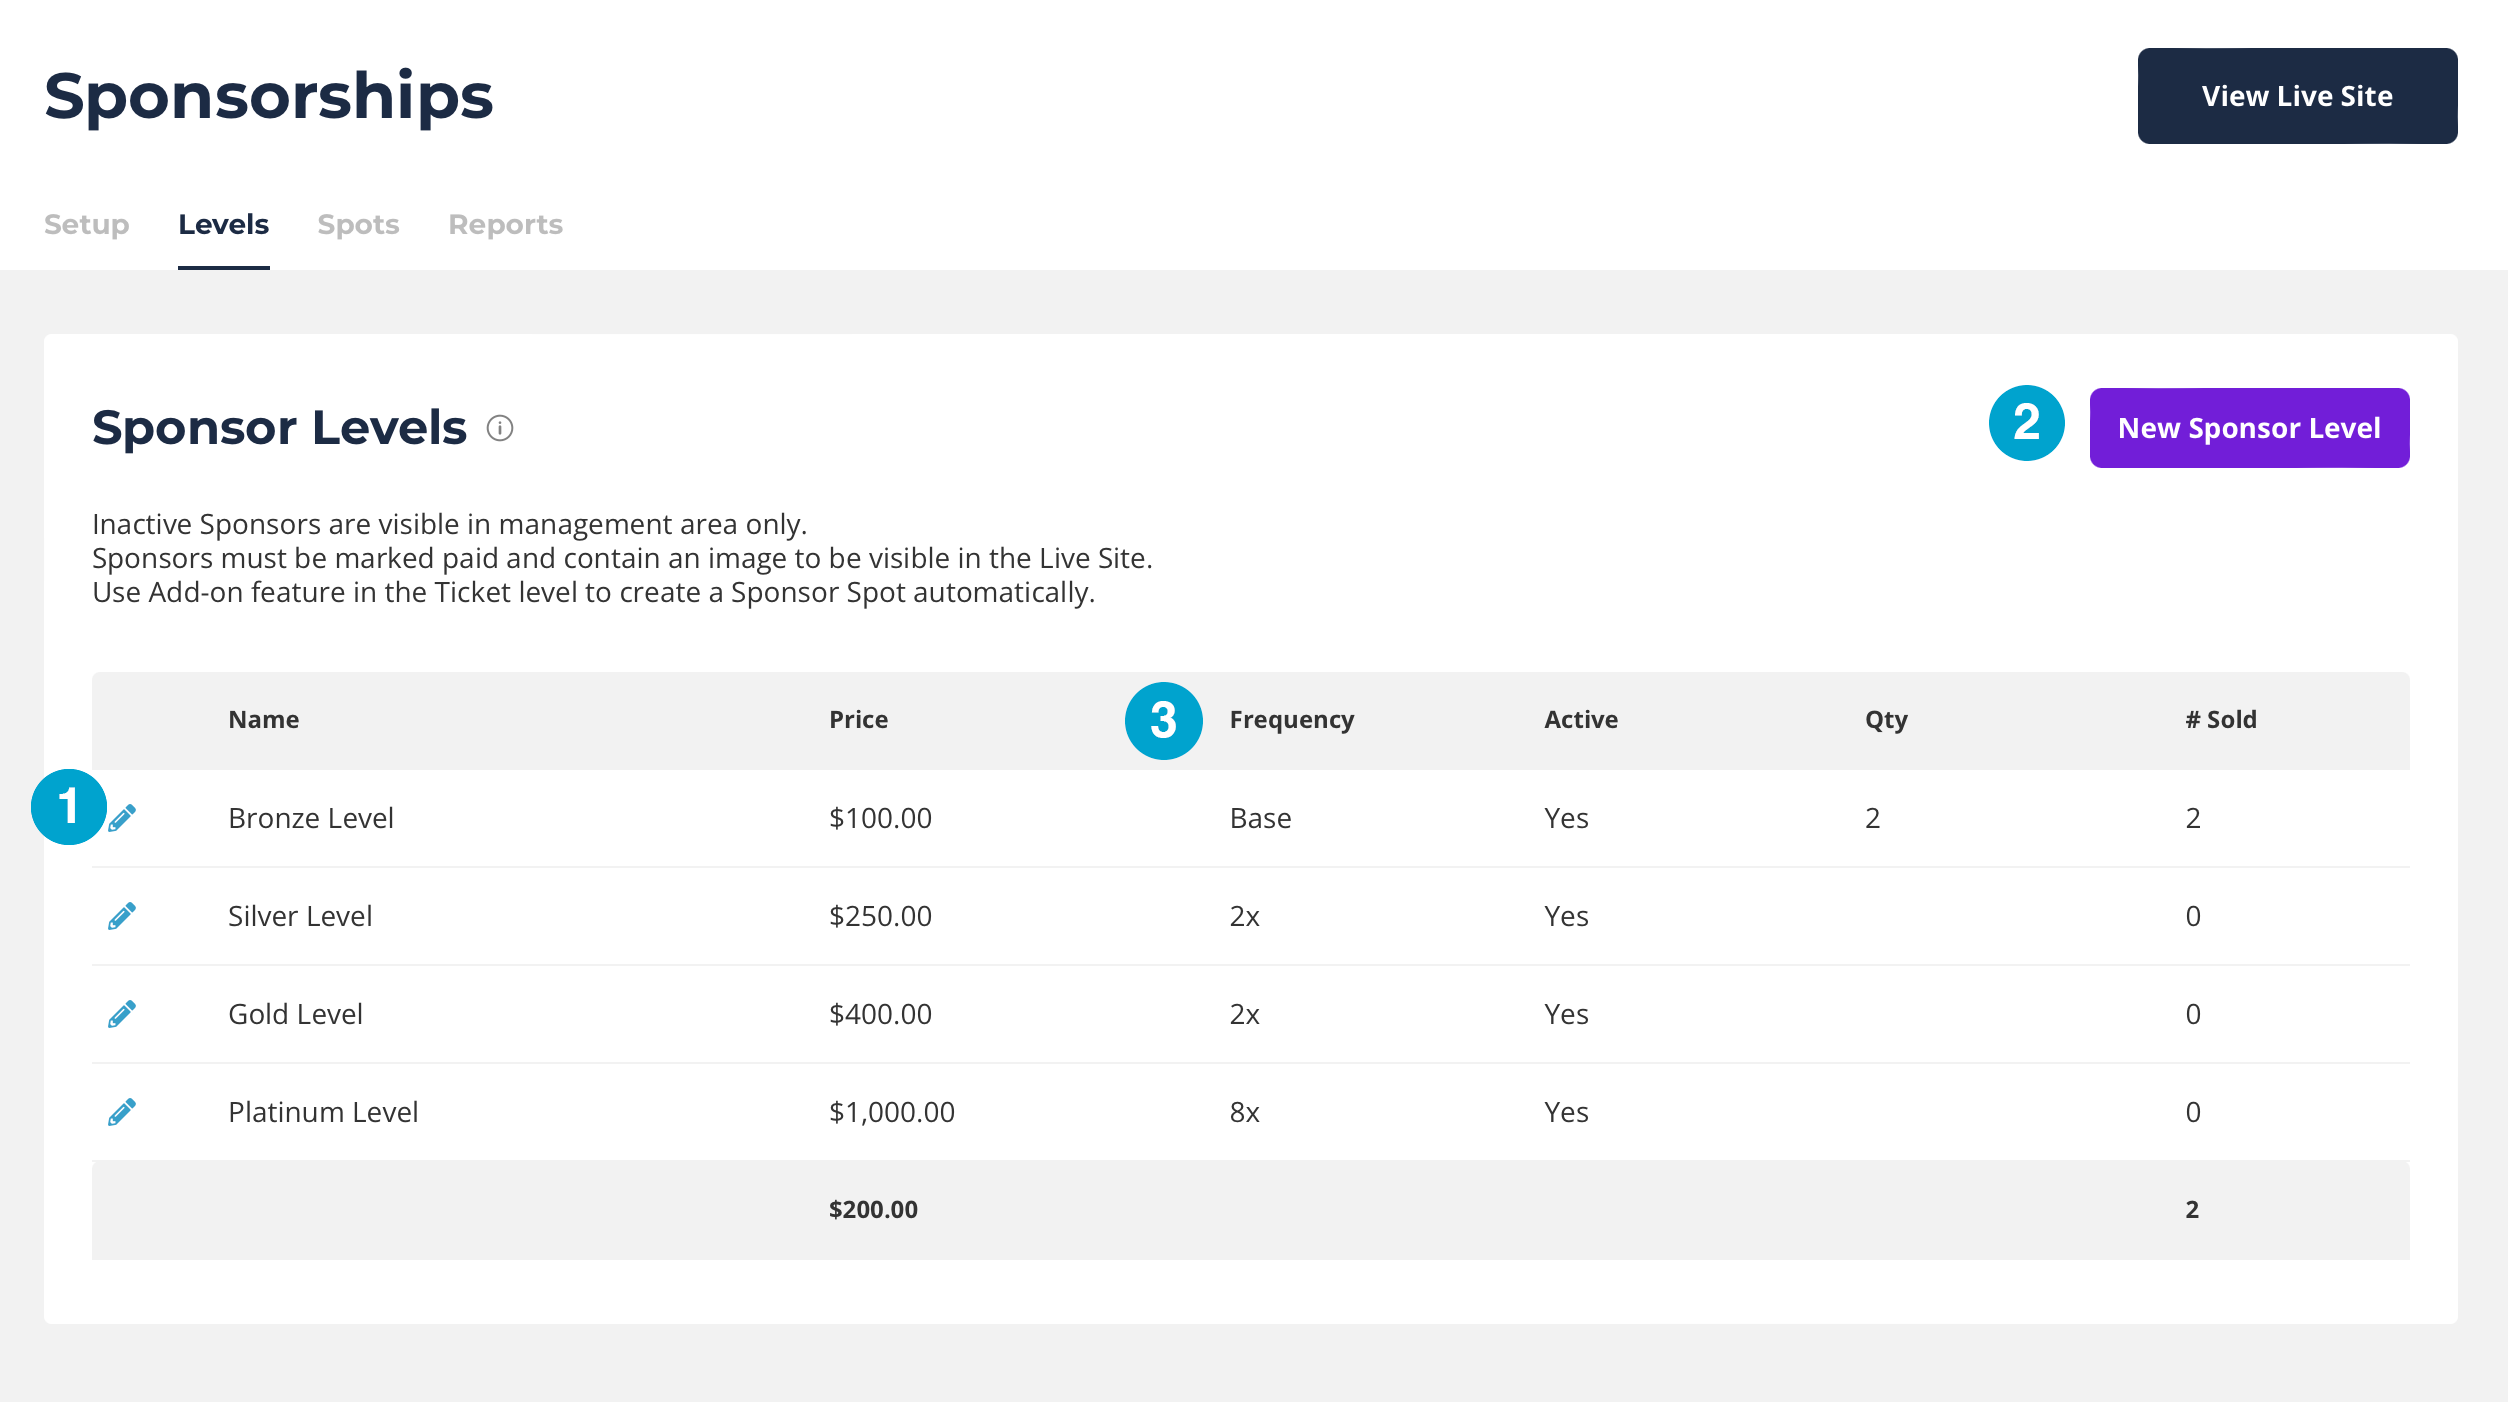Viewport: 2508px width, 1402px height.
Task: Click the numbered marker 3 badge
Action: [x=1163, y=720]
